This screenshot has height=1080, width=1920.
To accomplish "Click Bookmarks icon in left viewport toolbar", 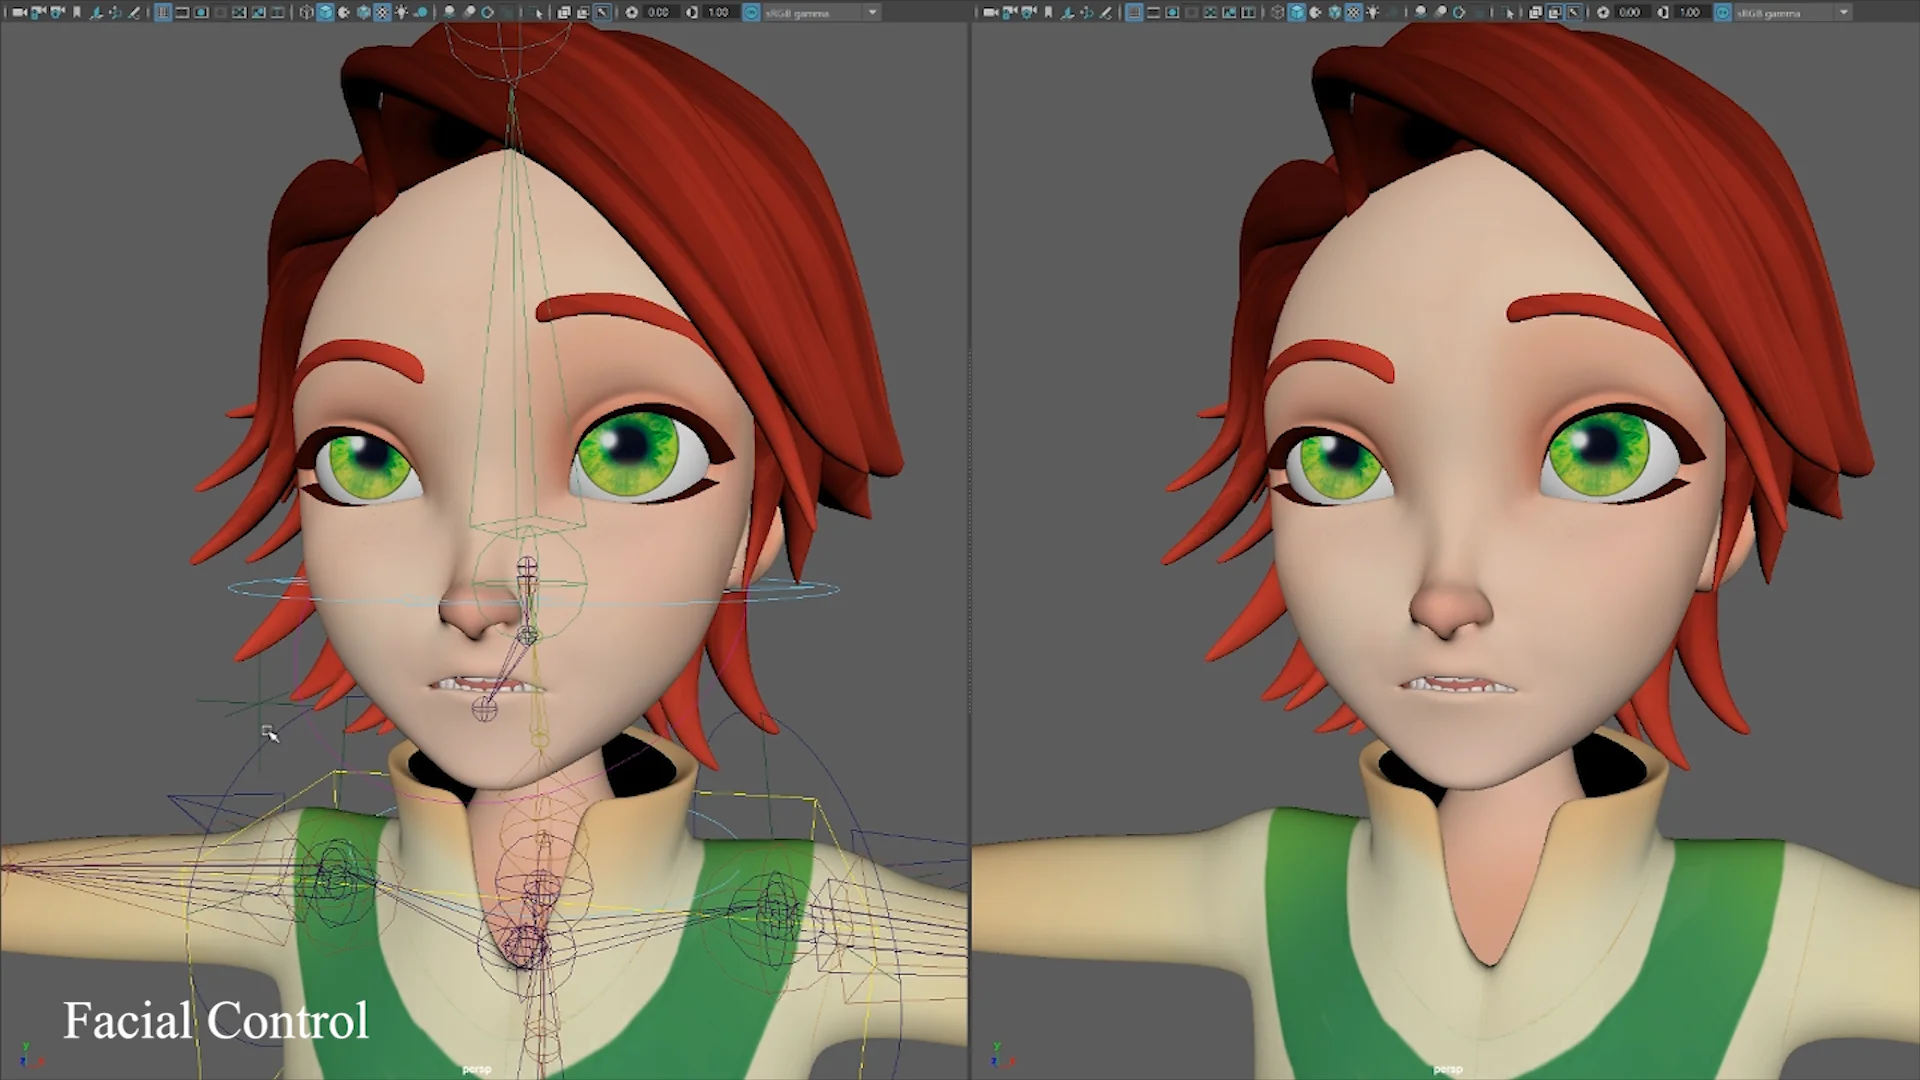I will coord(77,12).
